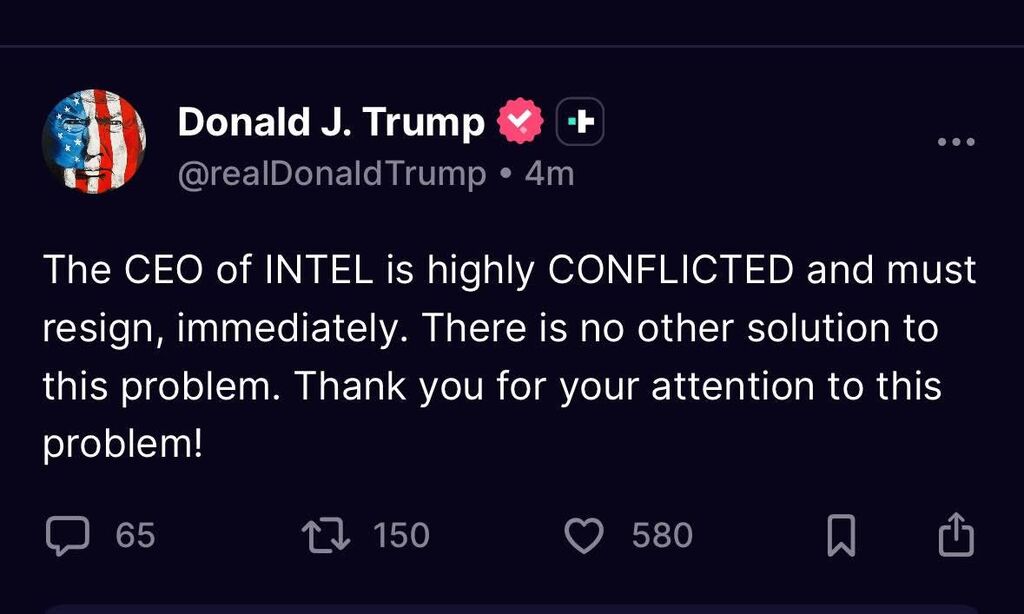The width and height of the screenshot is (1024, 614).
Task: View the 150 reposts count
Action: click(401, 535)
